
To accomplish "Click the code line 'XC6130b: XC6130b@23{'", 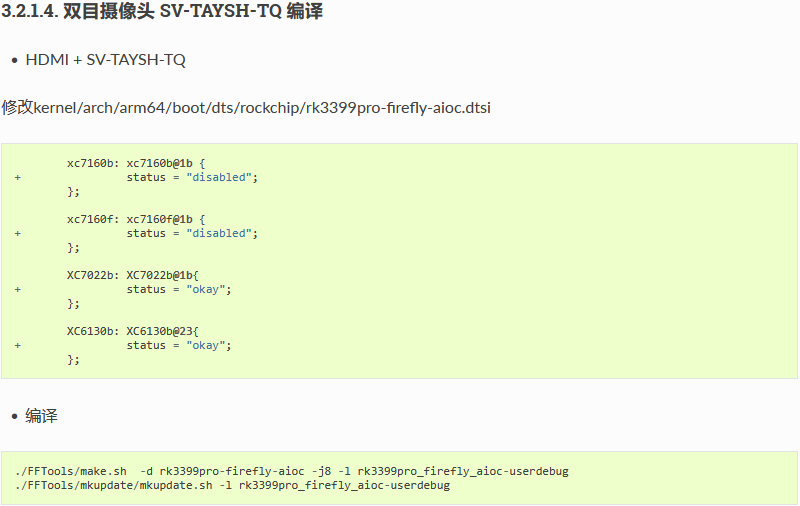I will coord(133,332).
